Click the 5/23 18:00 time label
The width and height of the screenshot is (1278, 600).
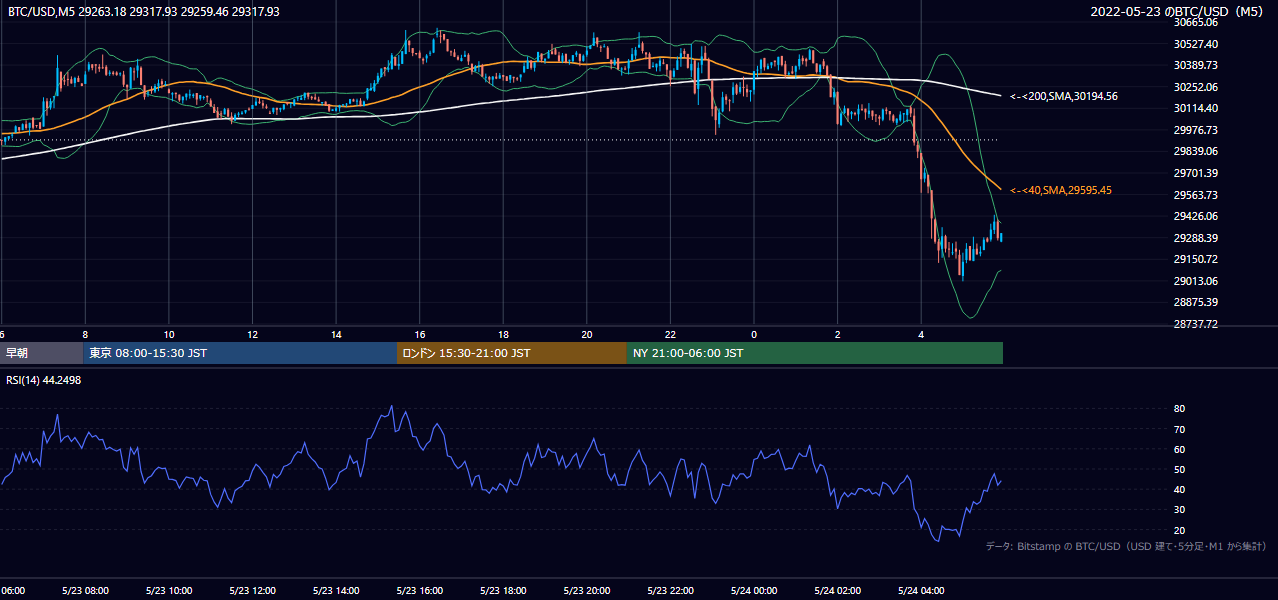(503, 591)
